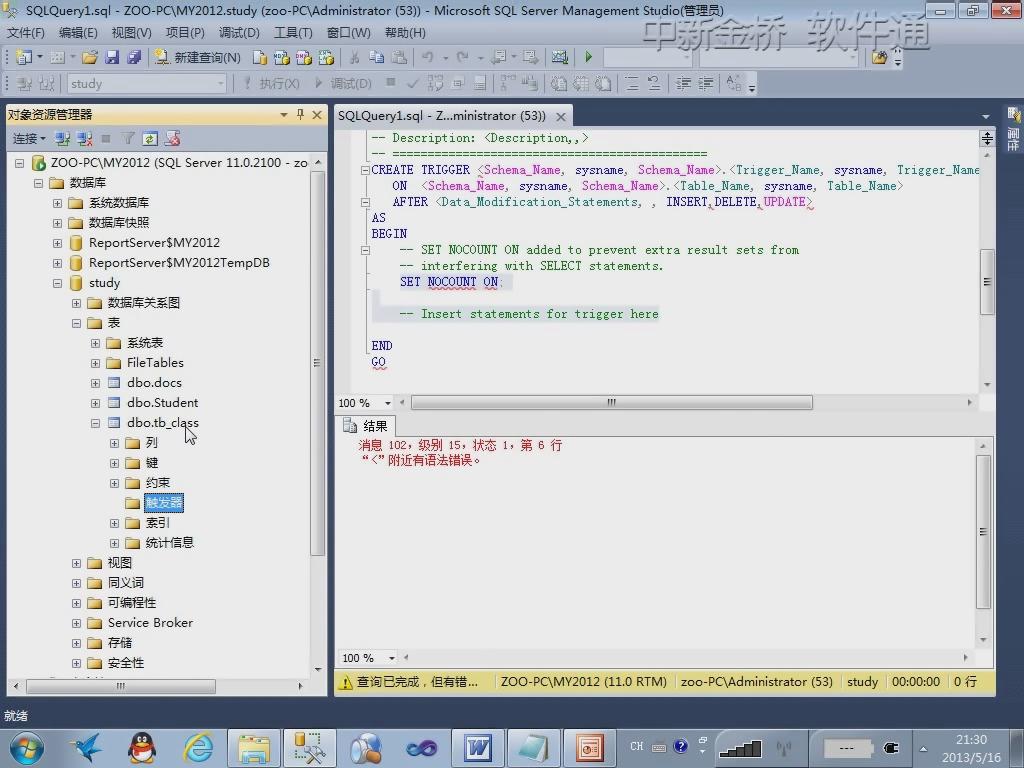This screenshot has width=1024, height=768.
Task: Open the 工具(T) menu
Action: 293,33
